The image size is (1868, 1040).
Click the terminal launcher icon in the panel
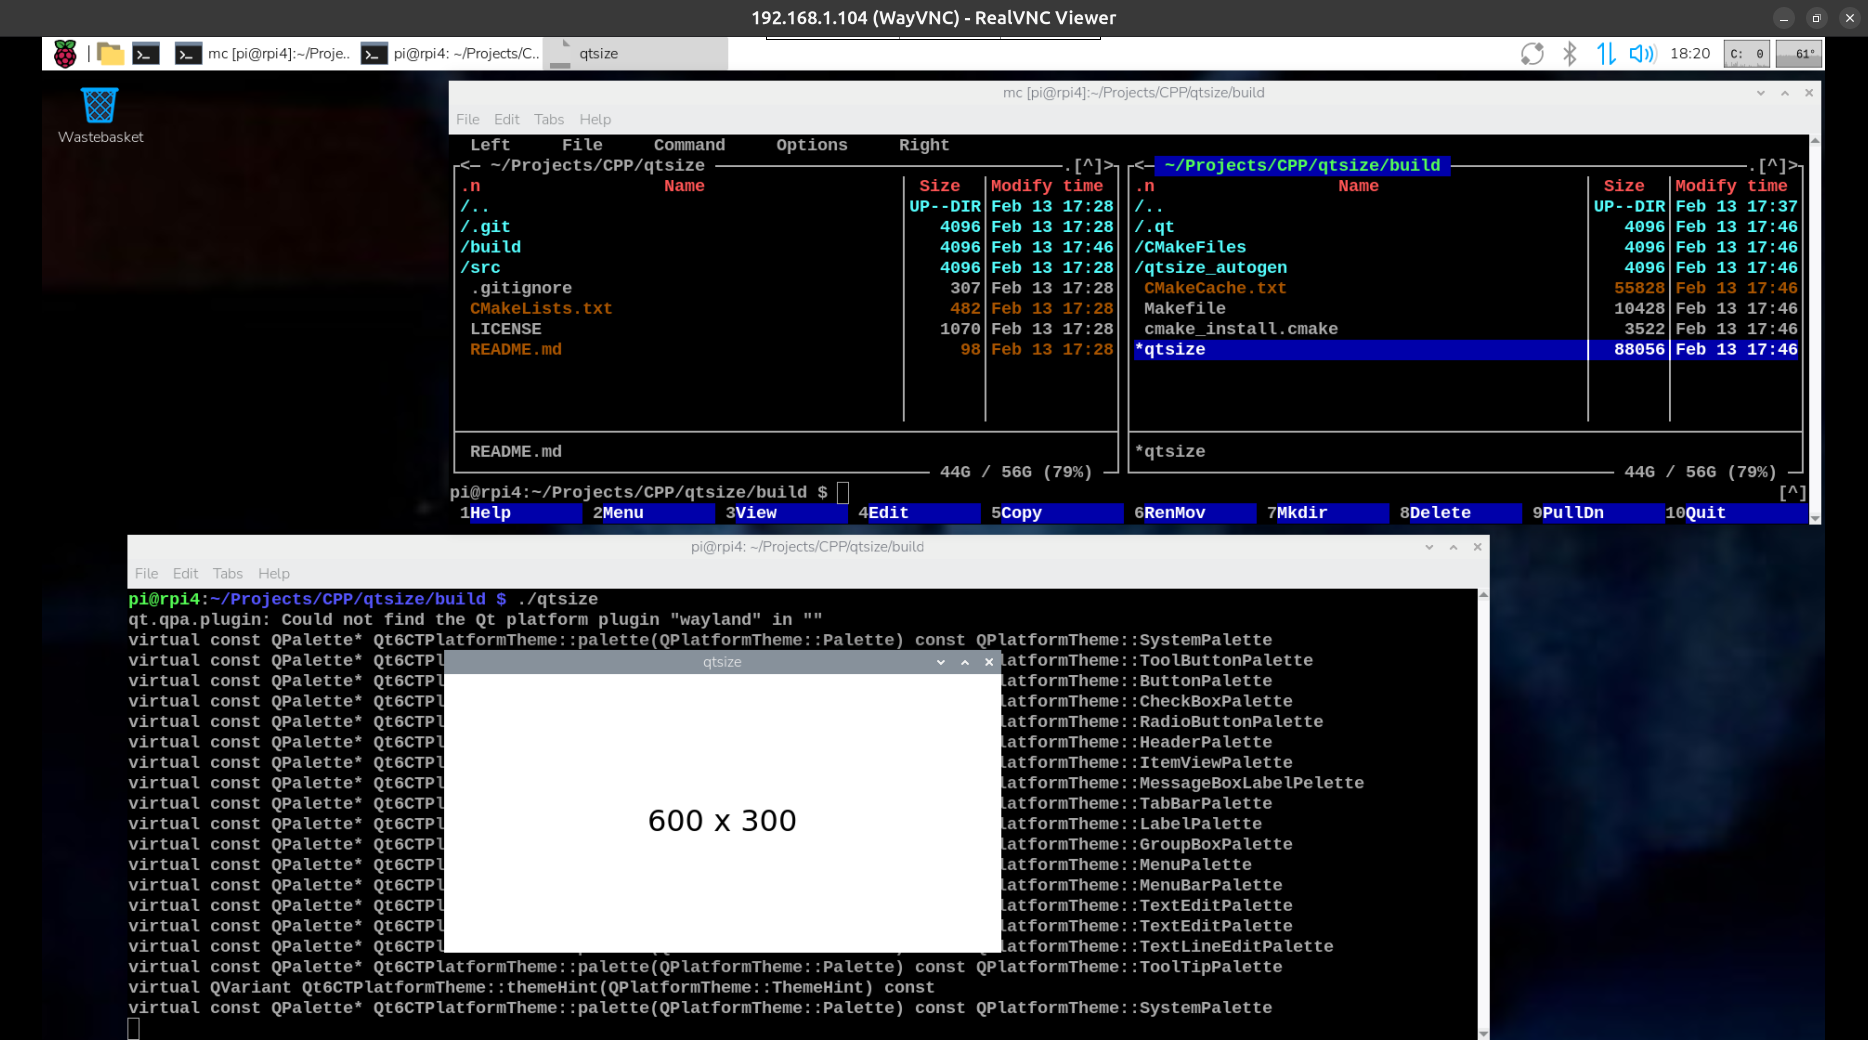tap(146, 54)
